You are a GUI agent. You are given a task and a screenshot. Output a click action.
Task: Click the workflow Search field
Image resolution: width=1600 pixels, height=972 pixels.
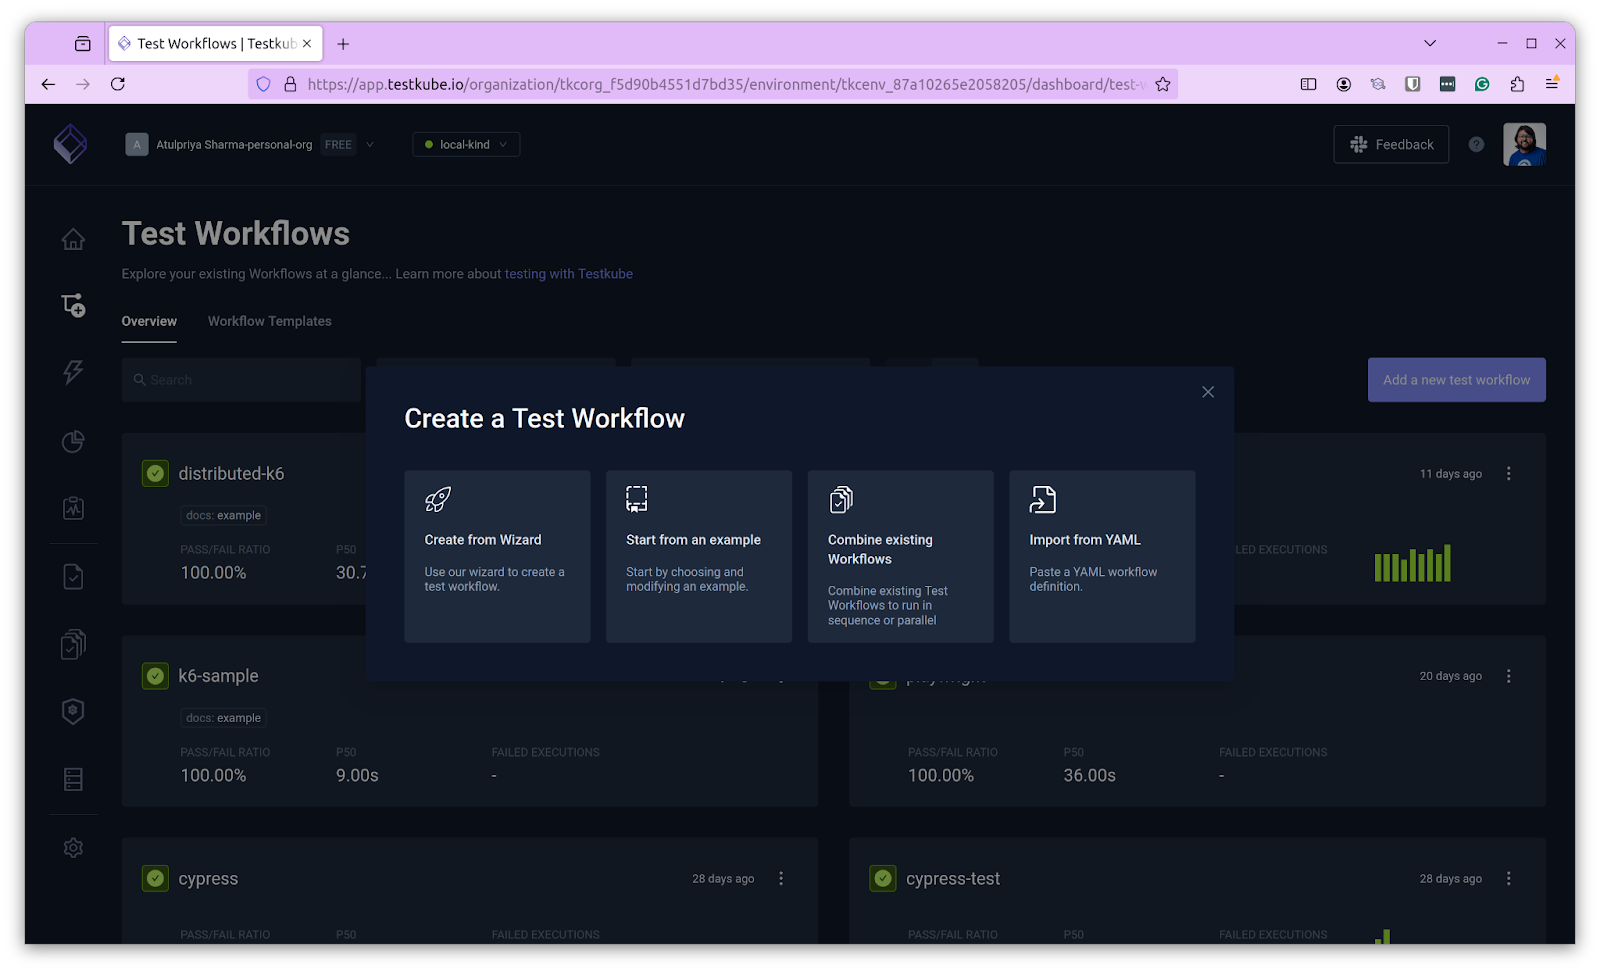pos(241,380)
